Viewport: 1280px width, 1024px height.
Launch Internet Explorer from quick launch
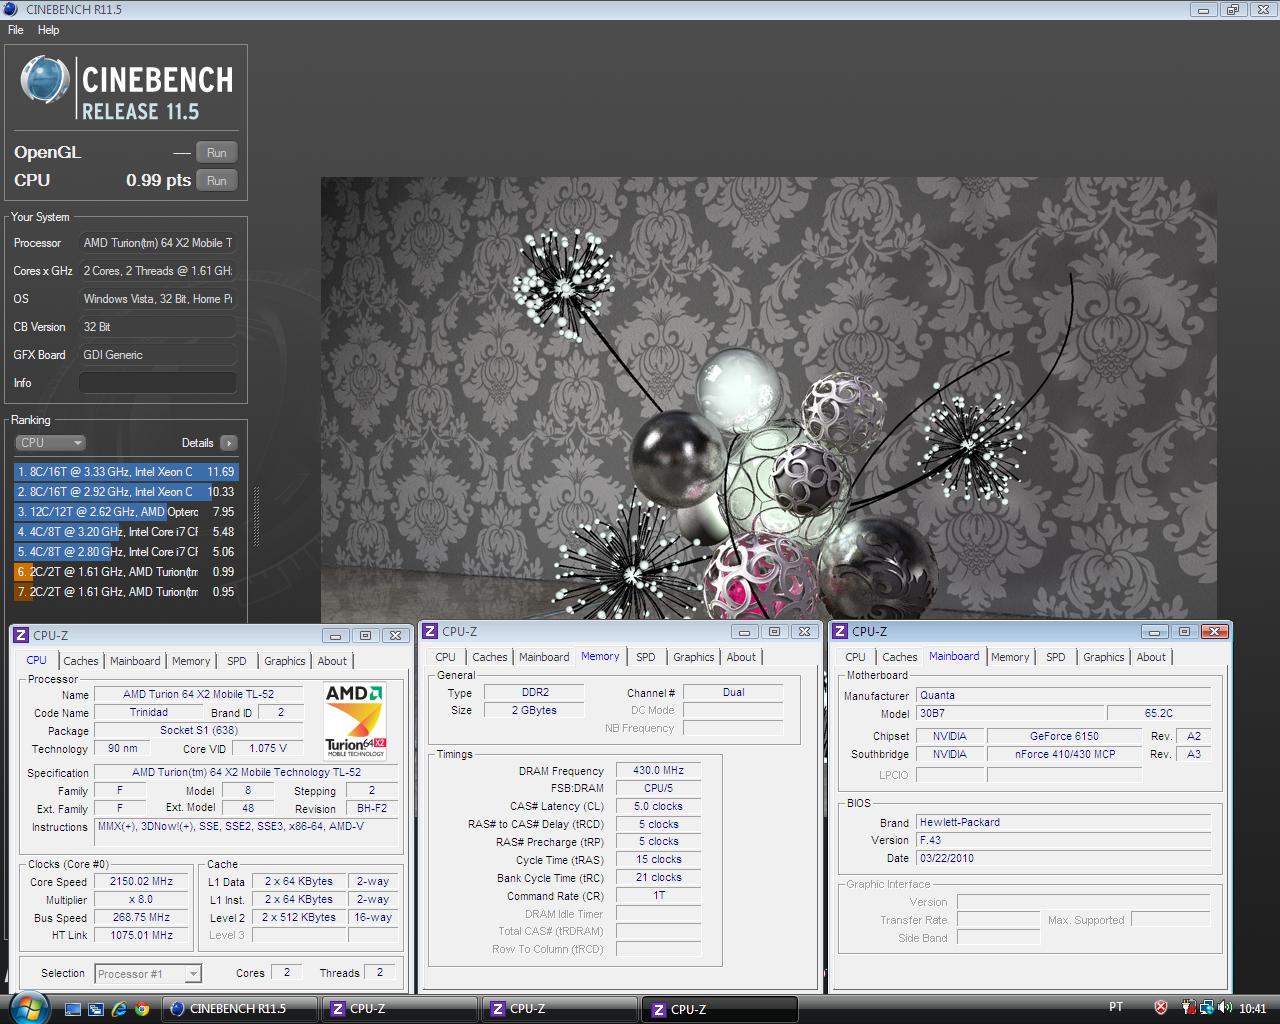point(119,1009)
